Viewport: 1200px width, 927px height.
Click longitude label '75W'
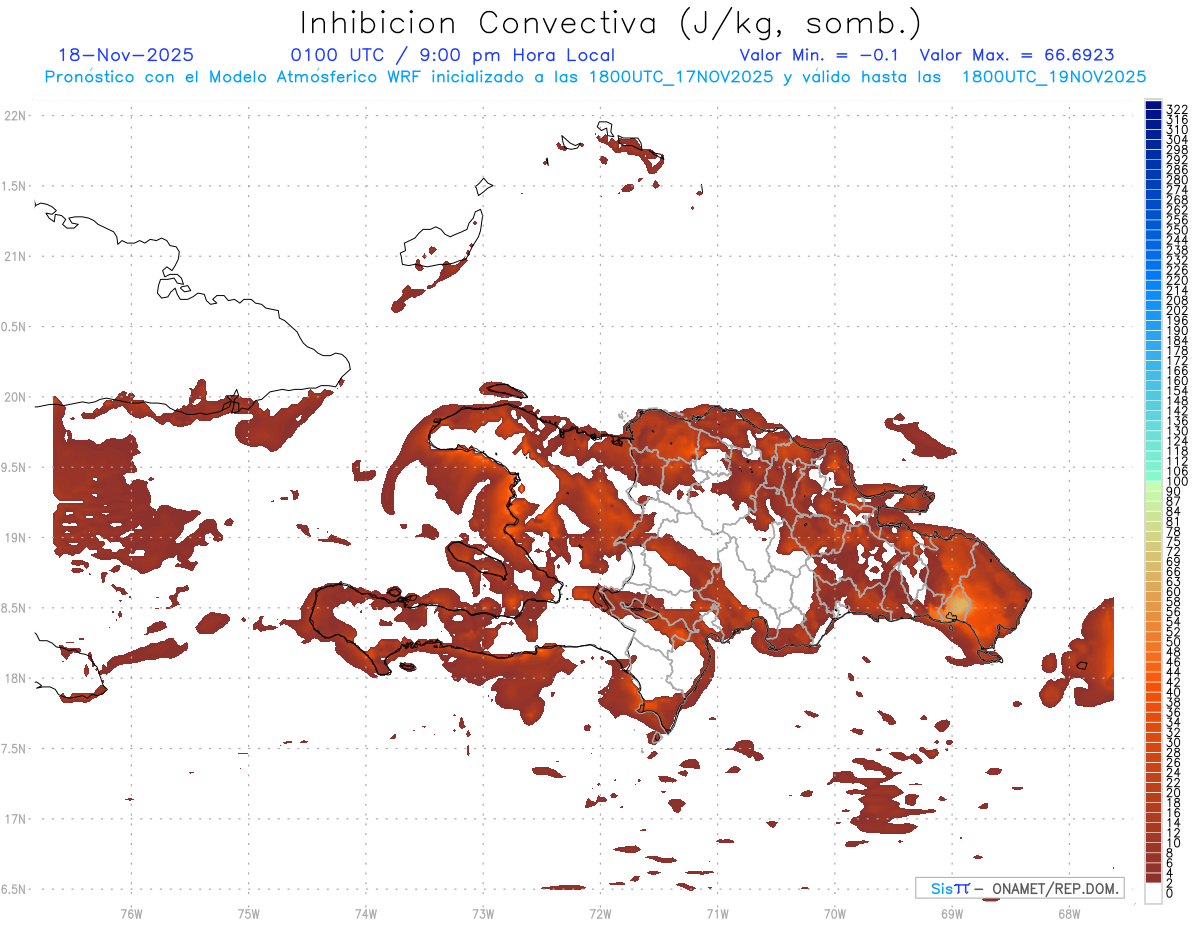coord(248,912)
